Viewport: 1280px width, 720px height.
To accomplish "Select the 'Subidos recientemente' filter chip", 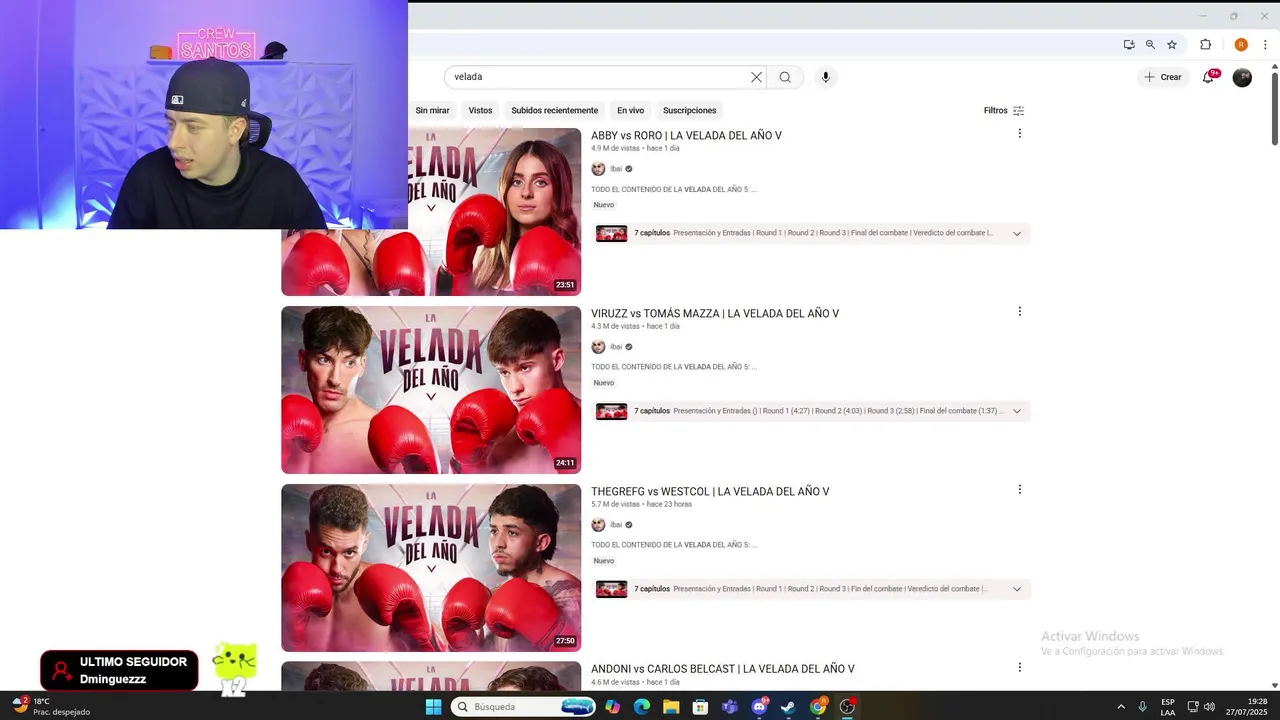I will pyautogui.click(x=555, y=110).
